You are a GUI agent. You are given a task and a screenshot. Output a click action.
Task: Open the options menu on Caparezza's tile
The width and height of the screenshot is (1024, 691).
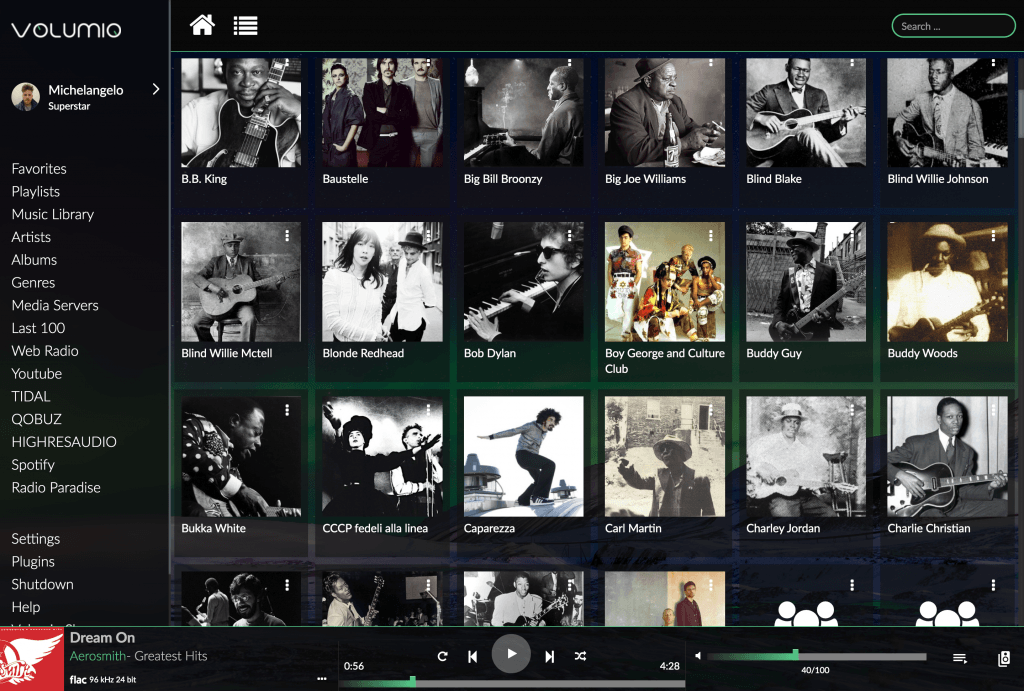(x=569, y=411)
